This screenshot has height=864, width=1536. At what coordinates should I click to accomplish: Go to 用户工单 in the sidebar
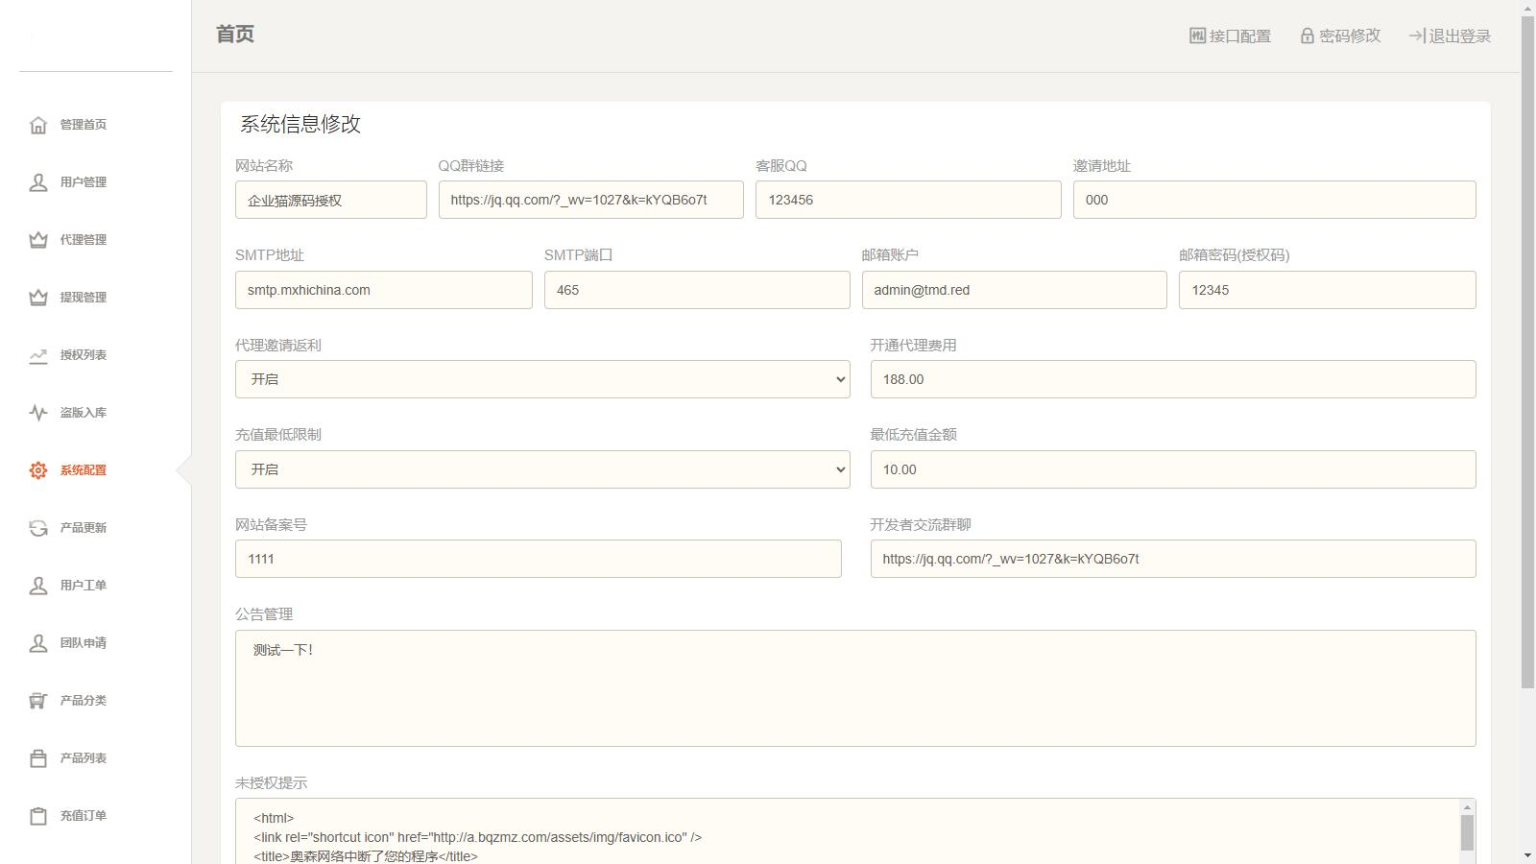click(82, 586)
